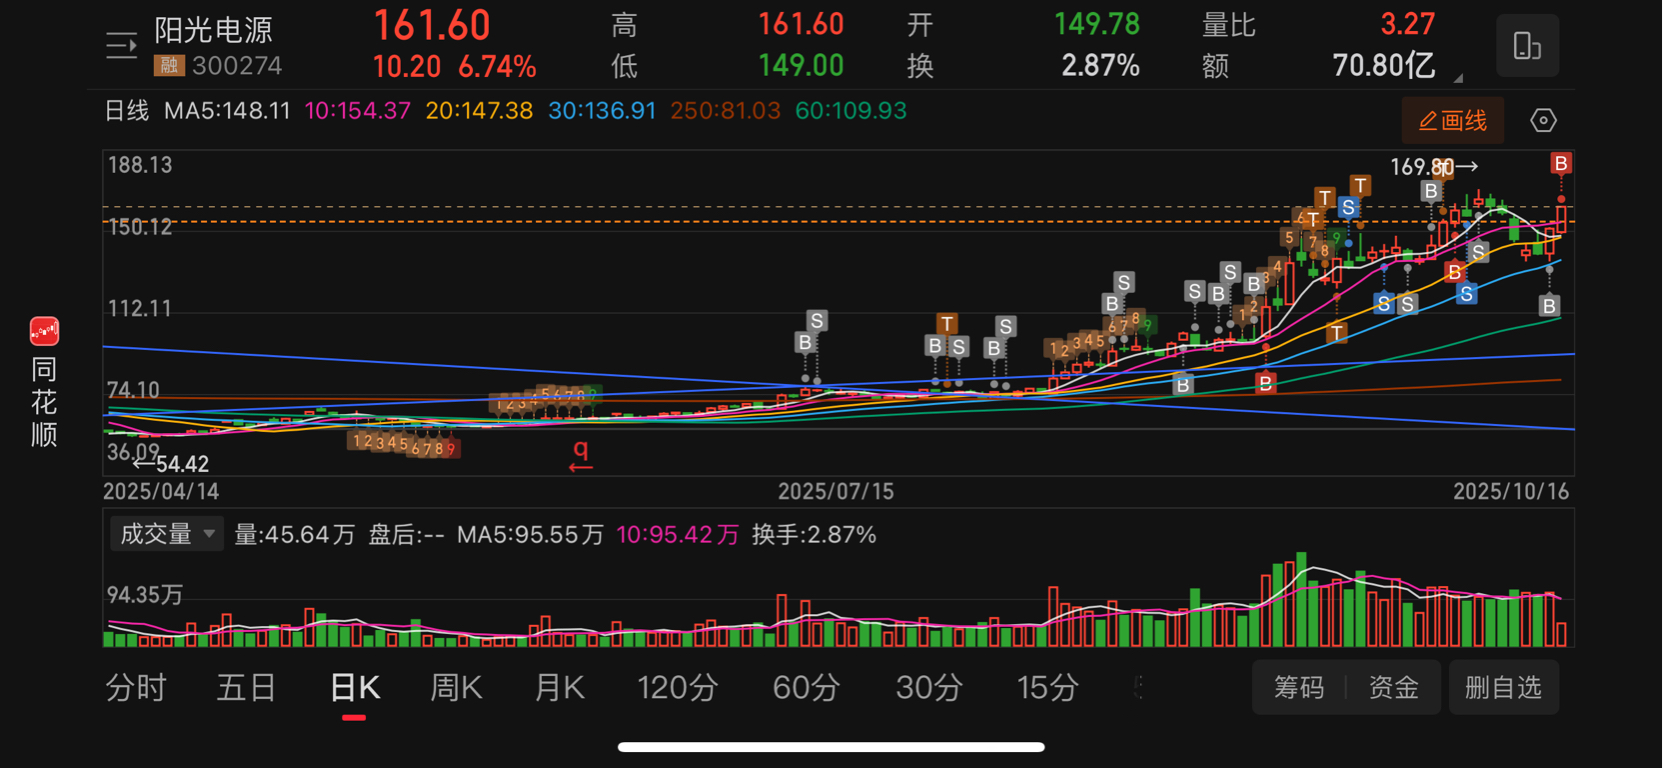
Task: Switch to 15分 chart tab
Action: pyautogui.click(x=1048, y=688)
